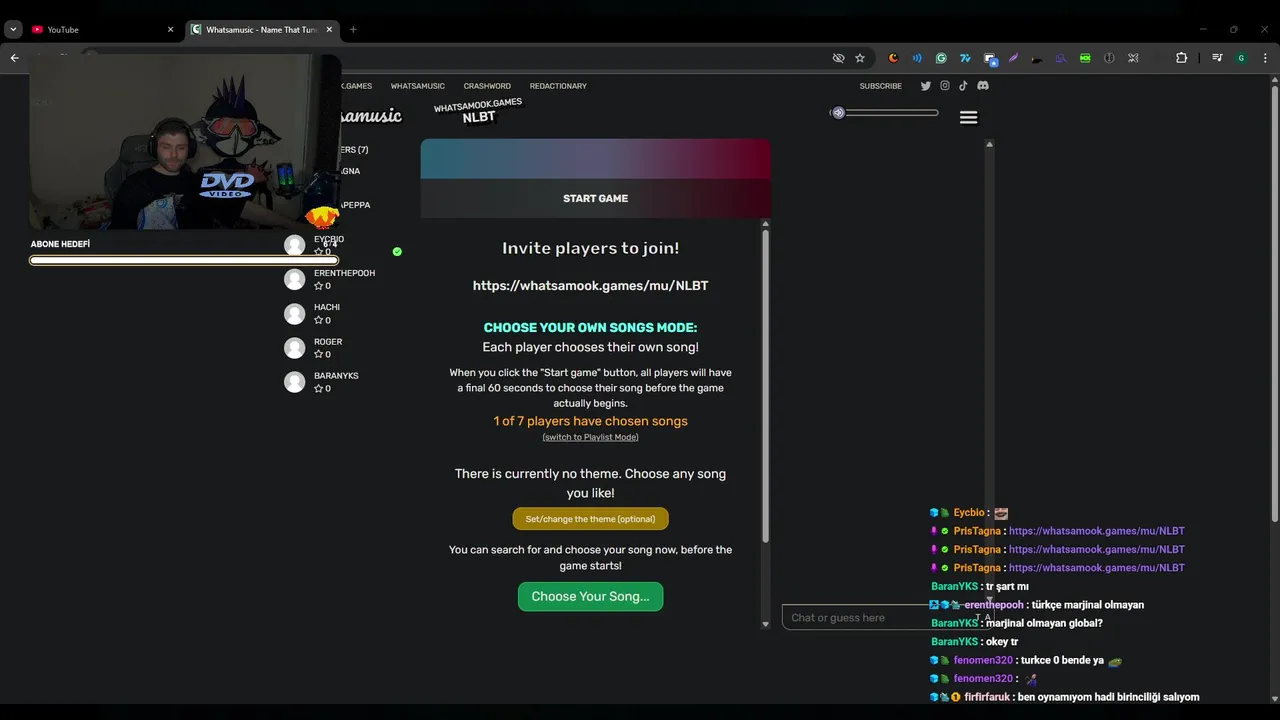The height and width of the screenshot is (720, 1280).
Task: Open the Grammarly extension icon
Action: click(941, 58)
